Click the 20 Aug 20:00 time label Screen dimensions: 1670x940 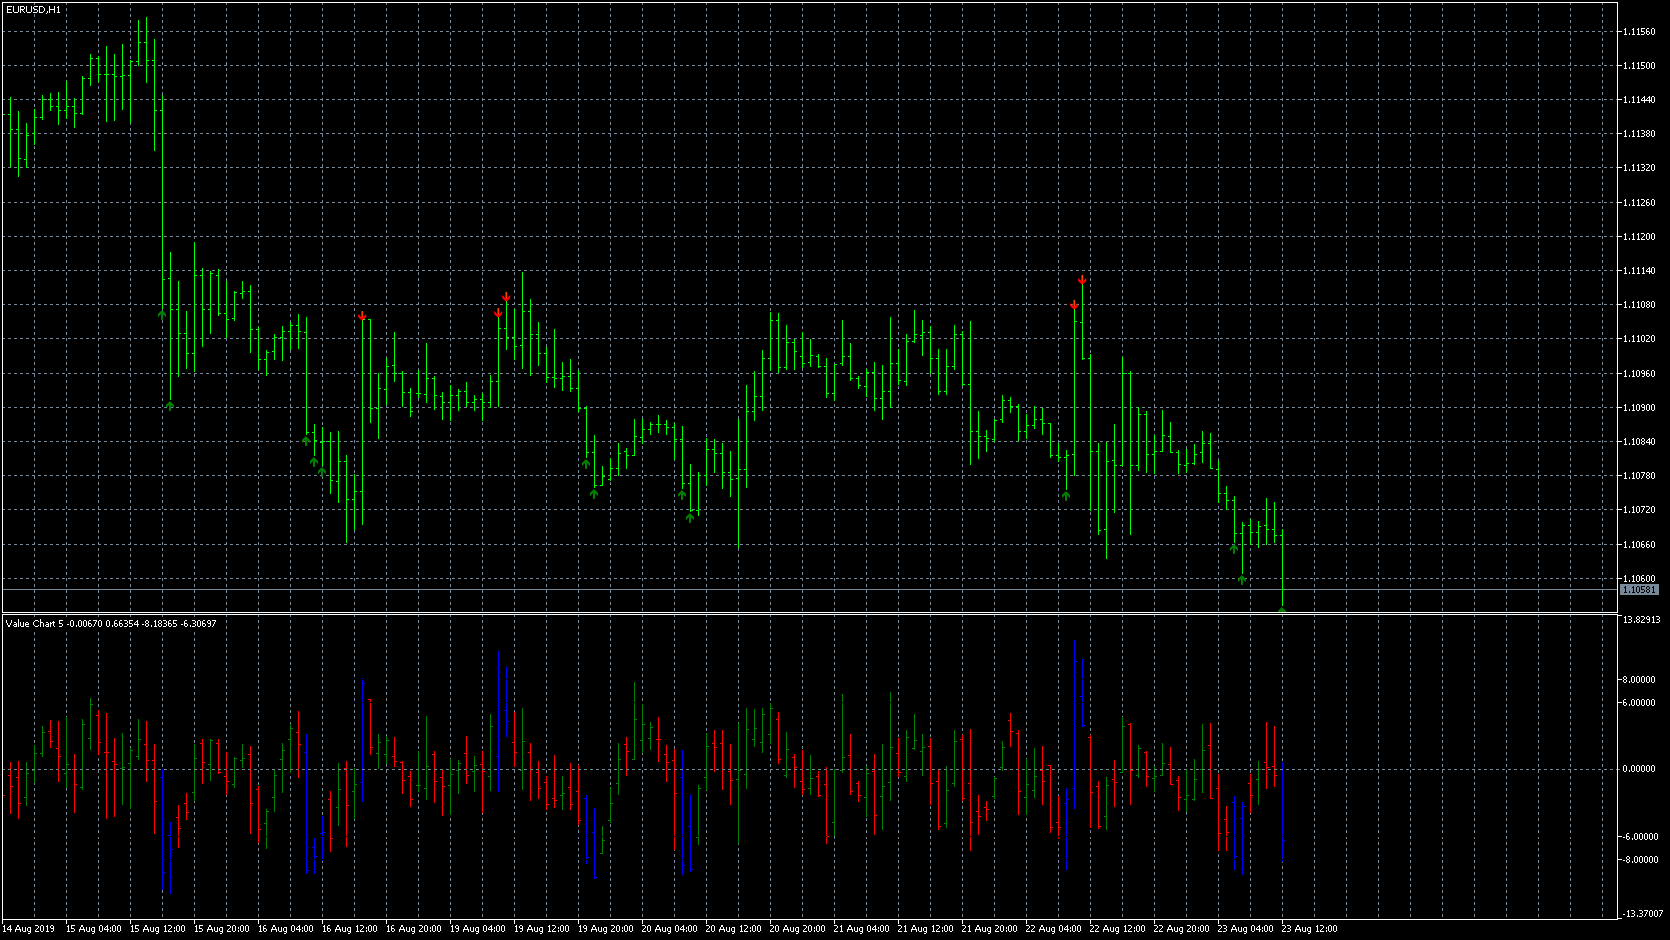(x=798, y=929)
